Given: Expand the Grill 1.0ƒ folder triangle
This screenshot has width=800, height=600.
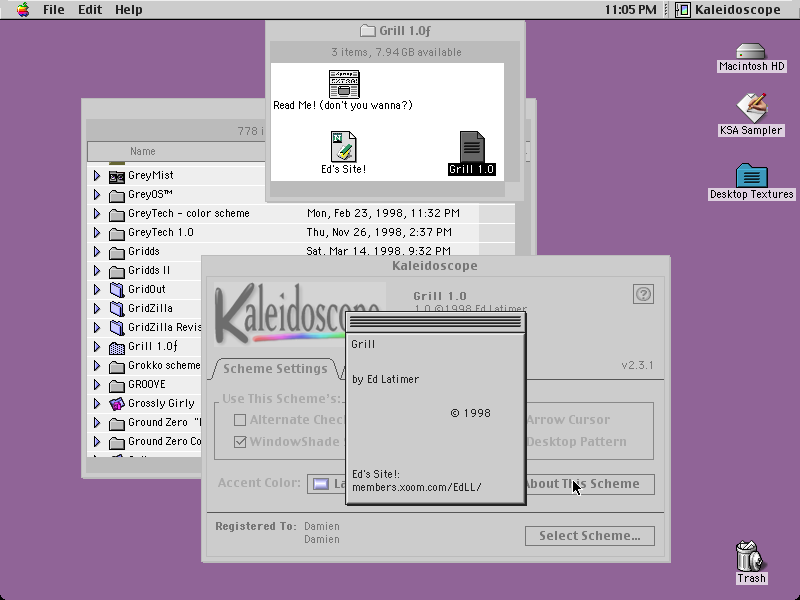Looking at the screenshot, I should (x=97, y=346).
